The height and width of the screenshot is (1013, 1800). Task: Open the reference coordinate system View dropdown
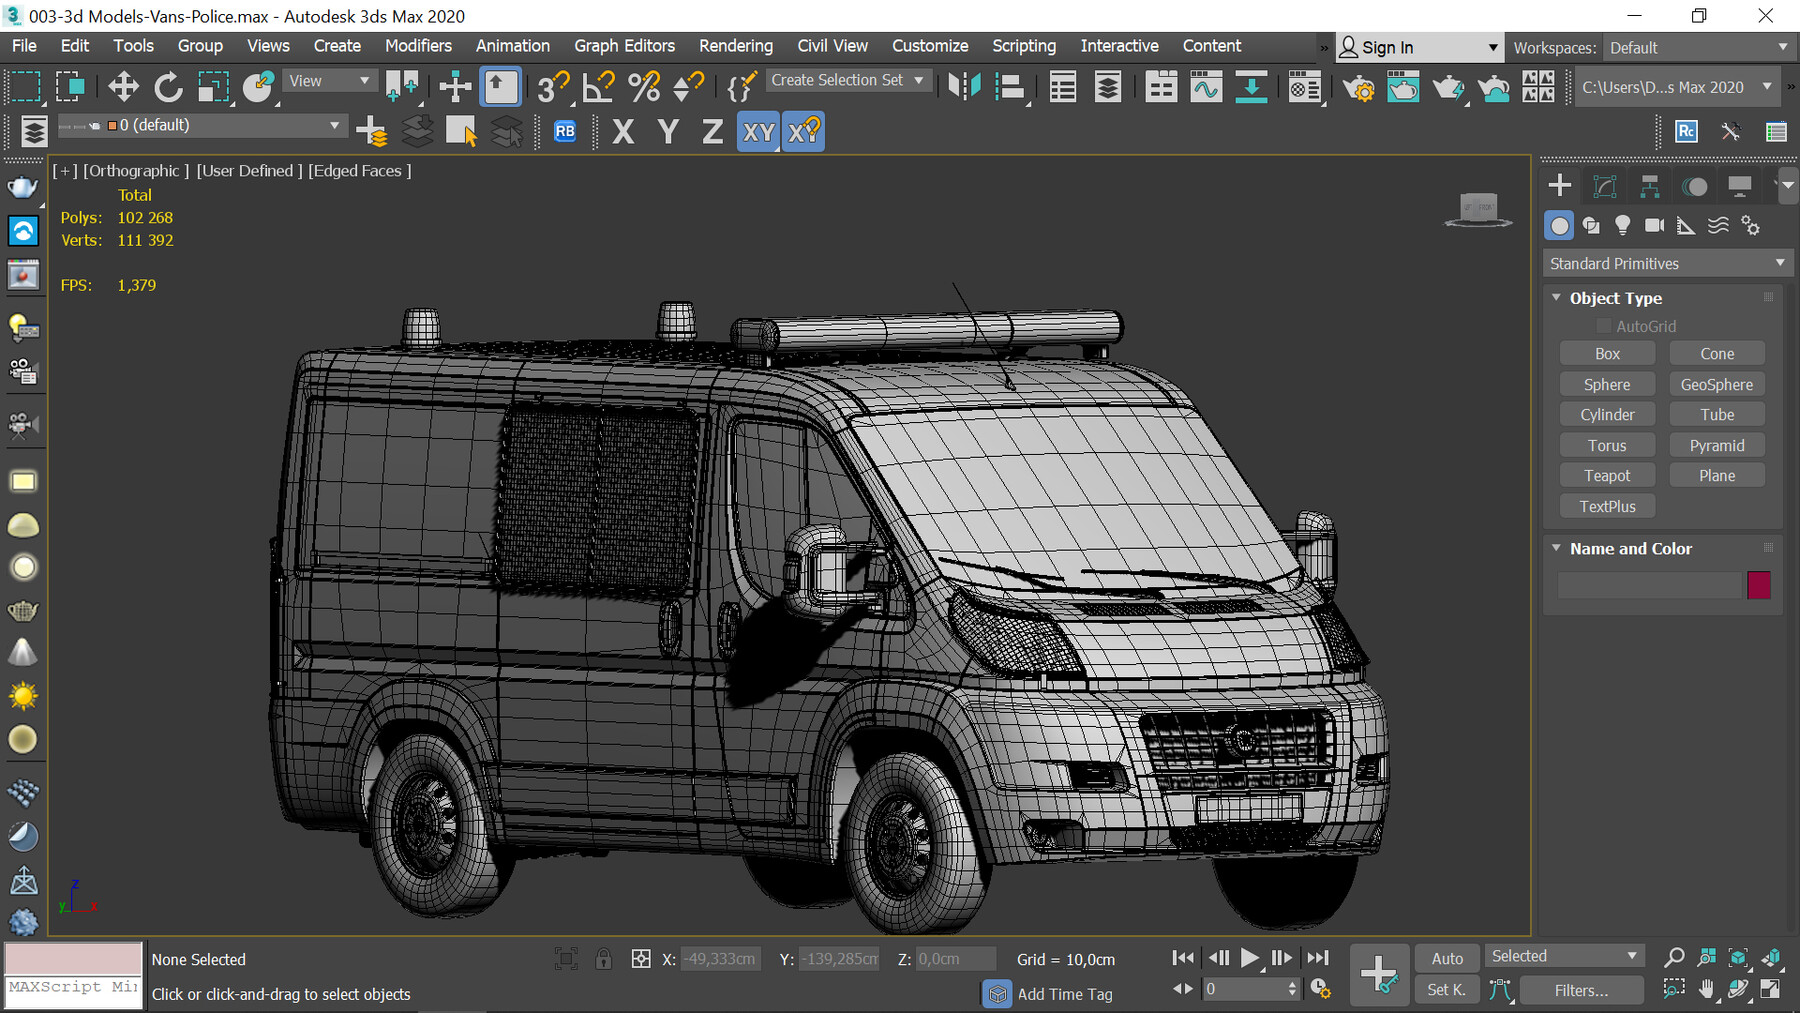point(330,80)
